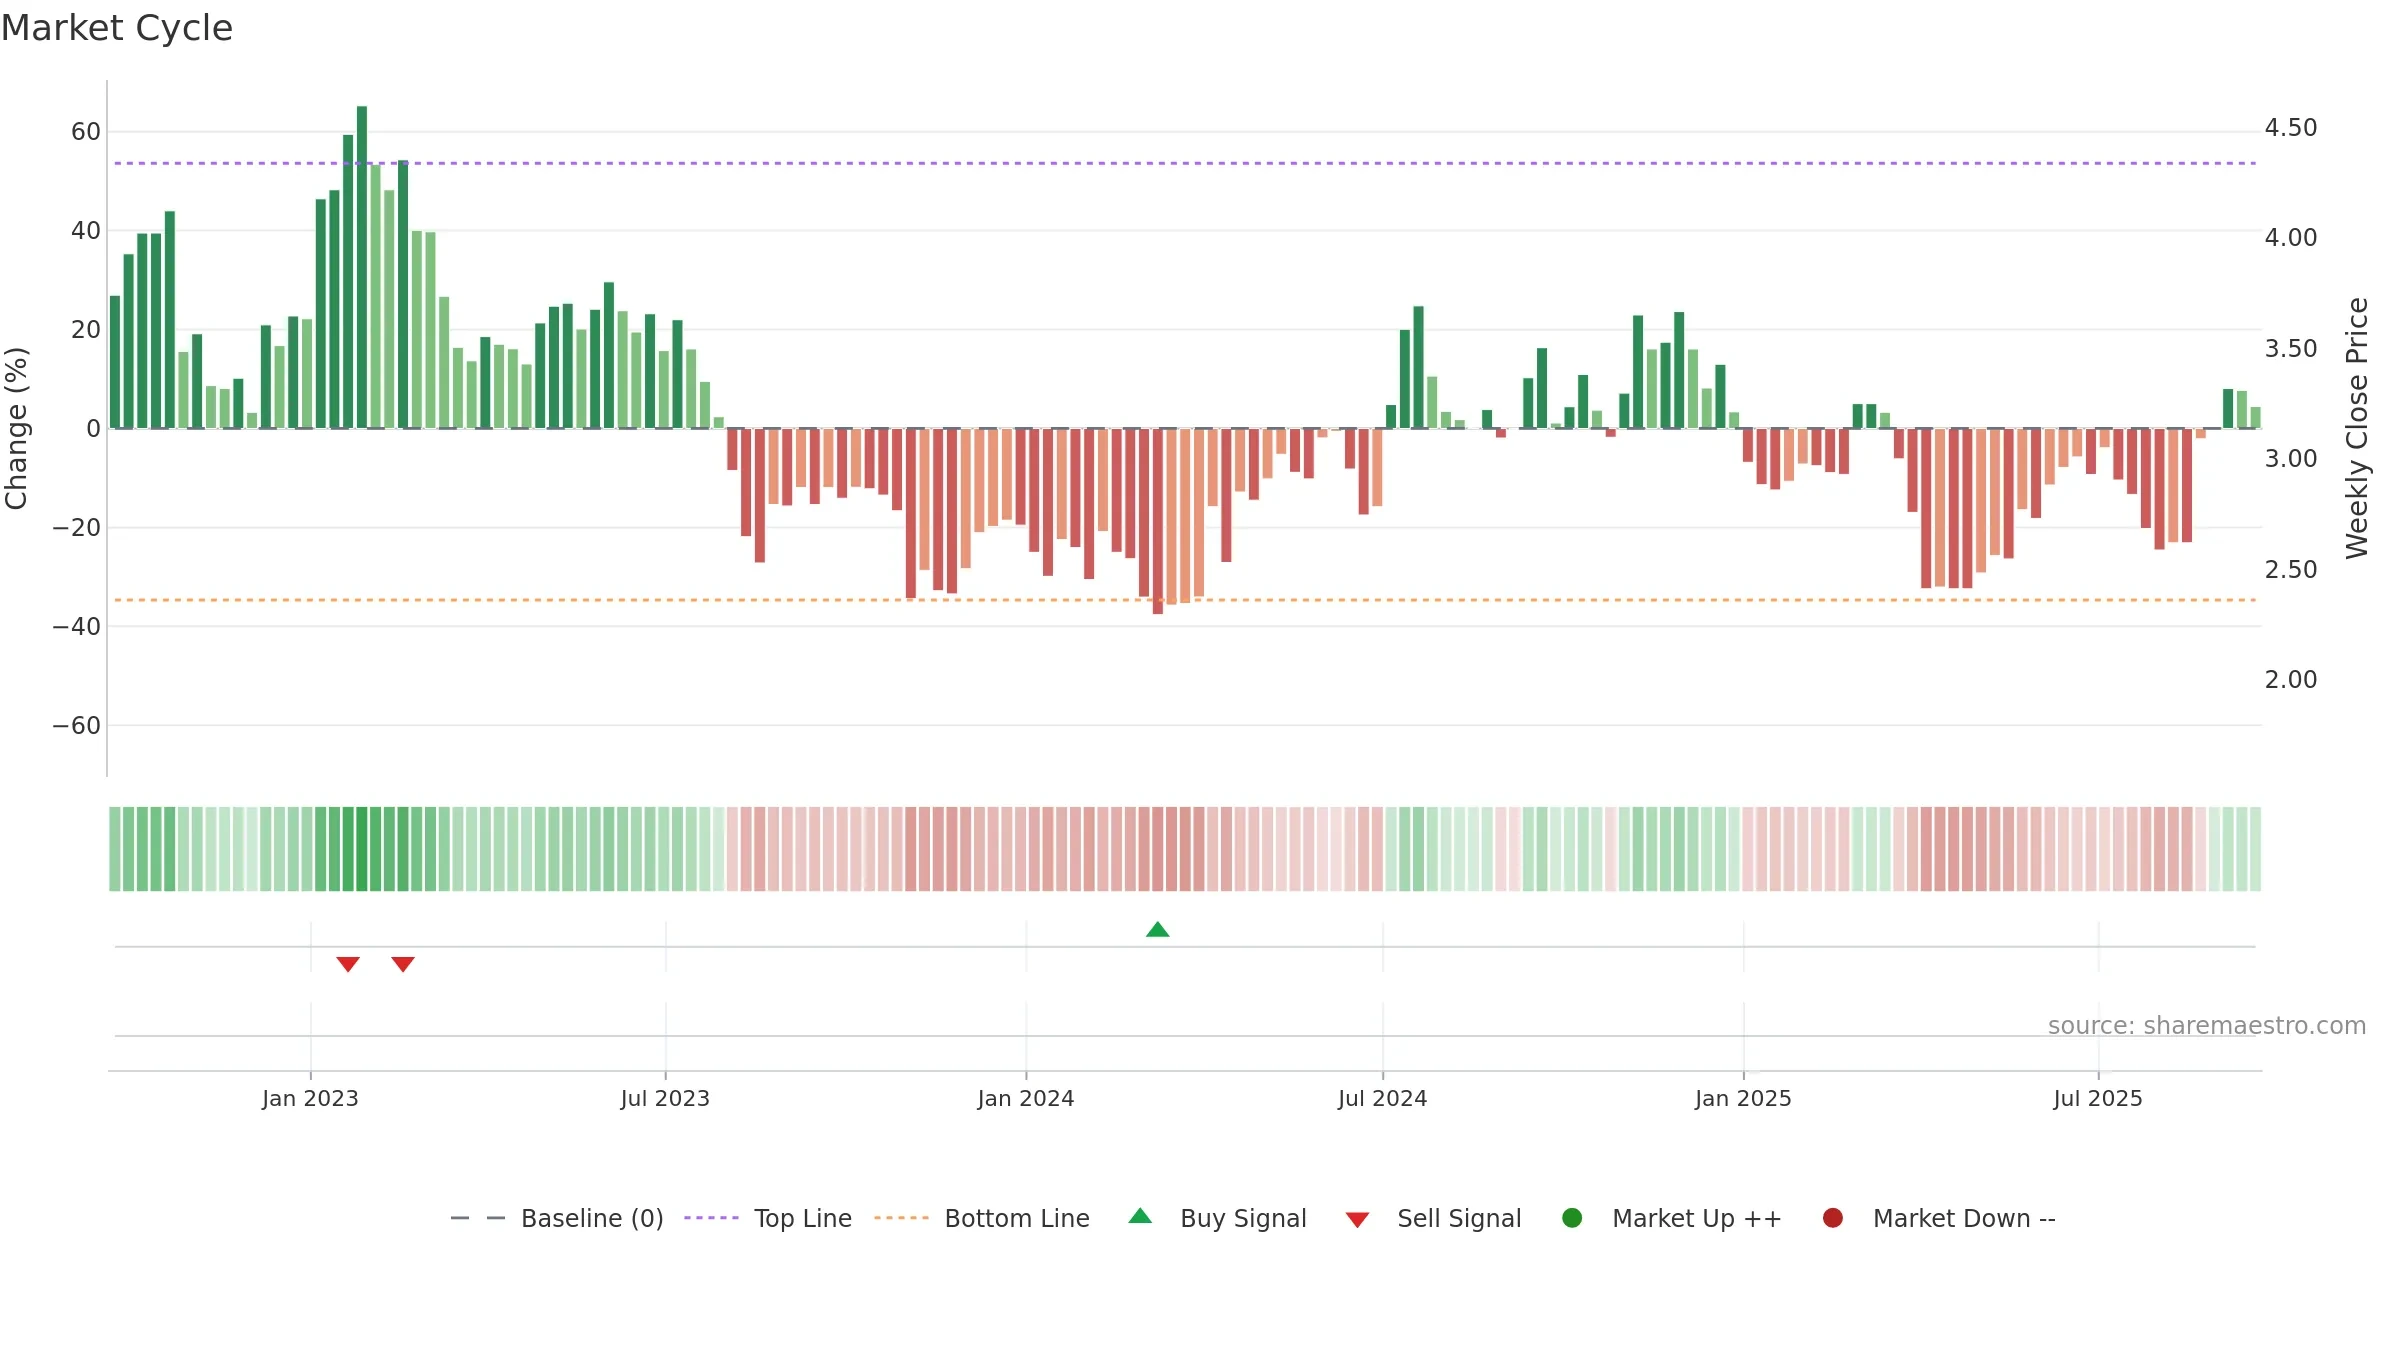Click the gray dashed baseline legend swatch
The height and width of the screenshot is (1350, 2400).
point(478,1218)
